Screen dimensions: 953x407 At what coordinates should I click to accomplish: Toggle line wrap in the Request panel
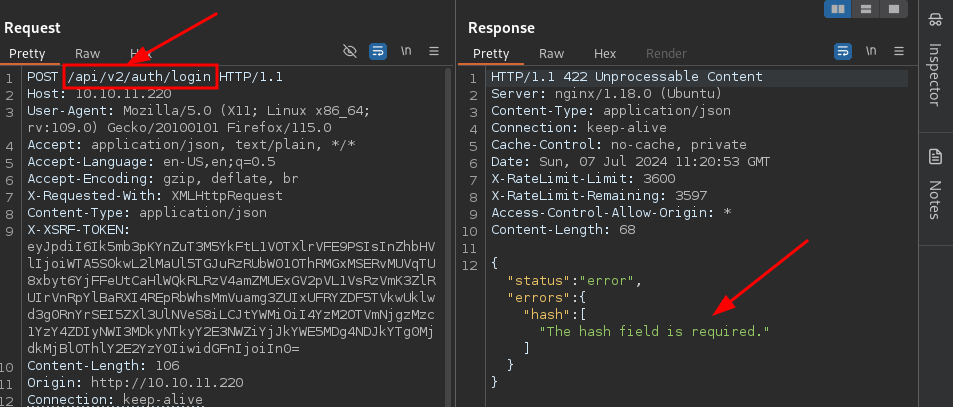pyautogui.click(x=378, y=51)
